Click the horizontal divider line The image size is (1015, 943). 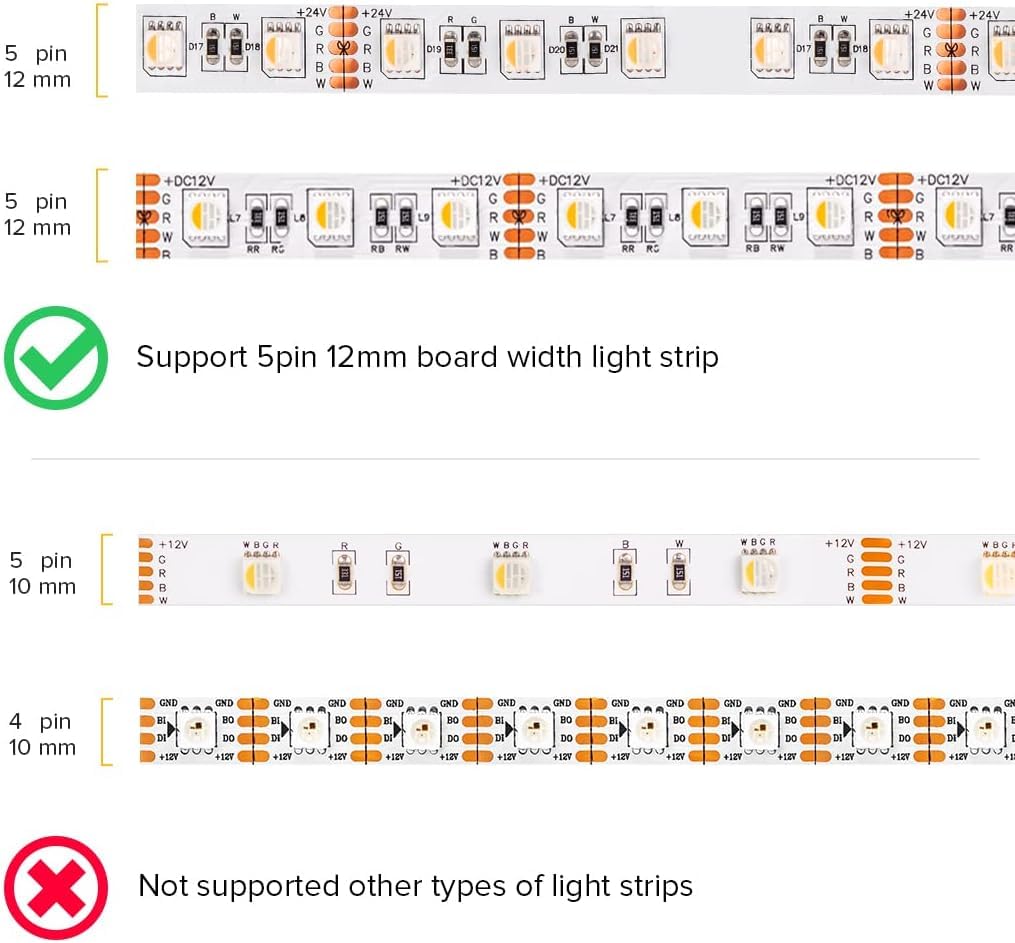[505, 459]
